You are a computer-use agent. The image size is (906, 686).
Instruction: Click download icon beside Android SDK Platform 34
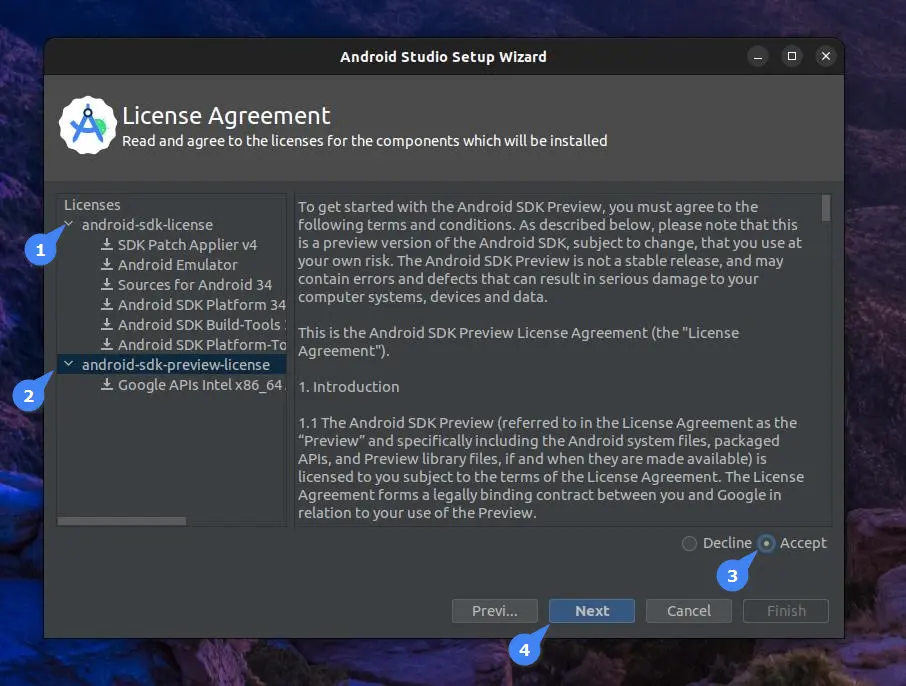click(107, 305)
